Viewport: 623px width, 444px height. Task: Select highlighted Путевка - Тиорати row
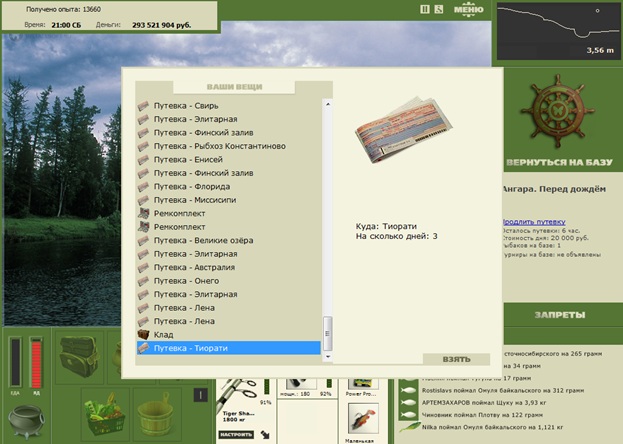[x=229, y=348]
